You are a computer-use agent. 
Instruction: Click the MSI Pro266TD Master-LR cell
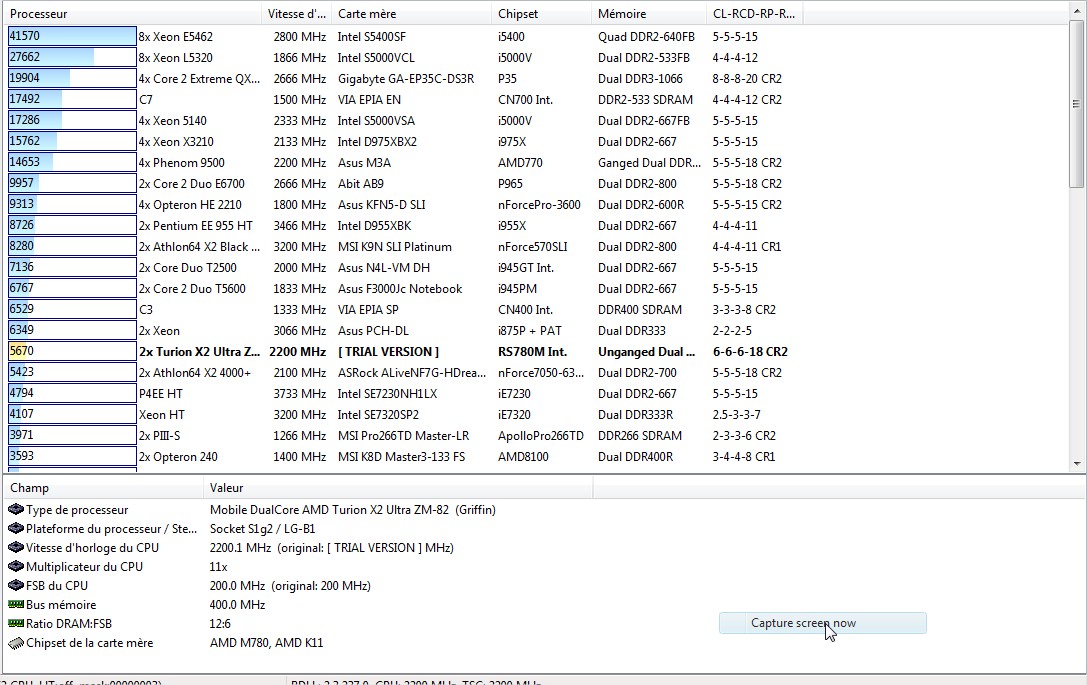(403, 435)
